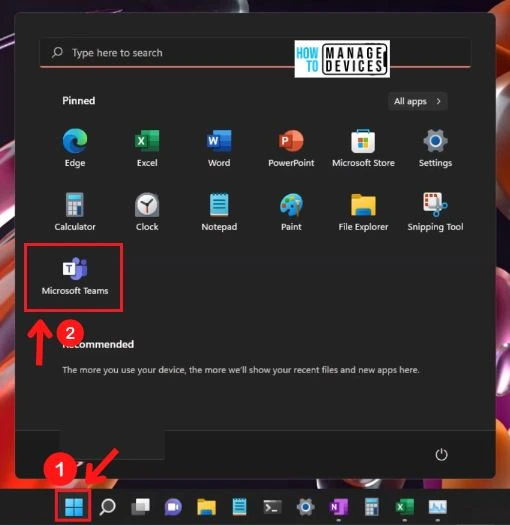The width and height of the screenshot is (510, 525).
Task: Click the Power button in Start menu
Action: [441, 454]
